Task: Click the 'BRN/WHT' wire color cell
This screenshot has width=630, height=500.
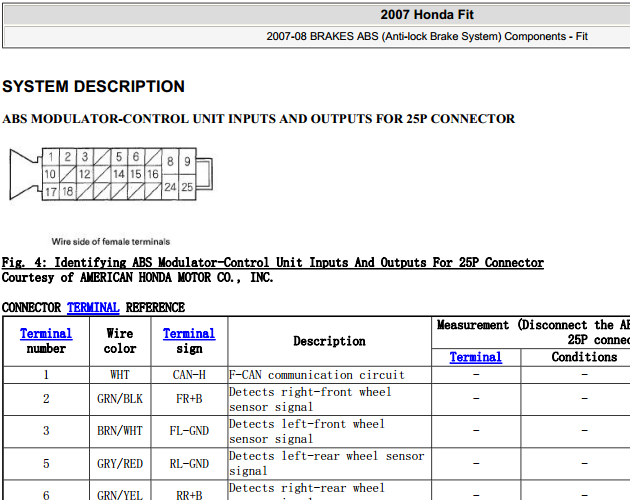Action: [x=120, y=431]
